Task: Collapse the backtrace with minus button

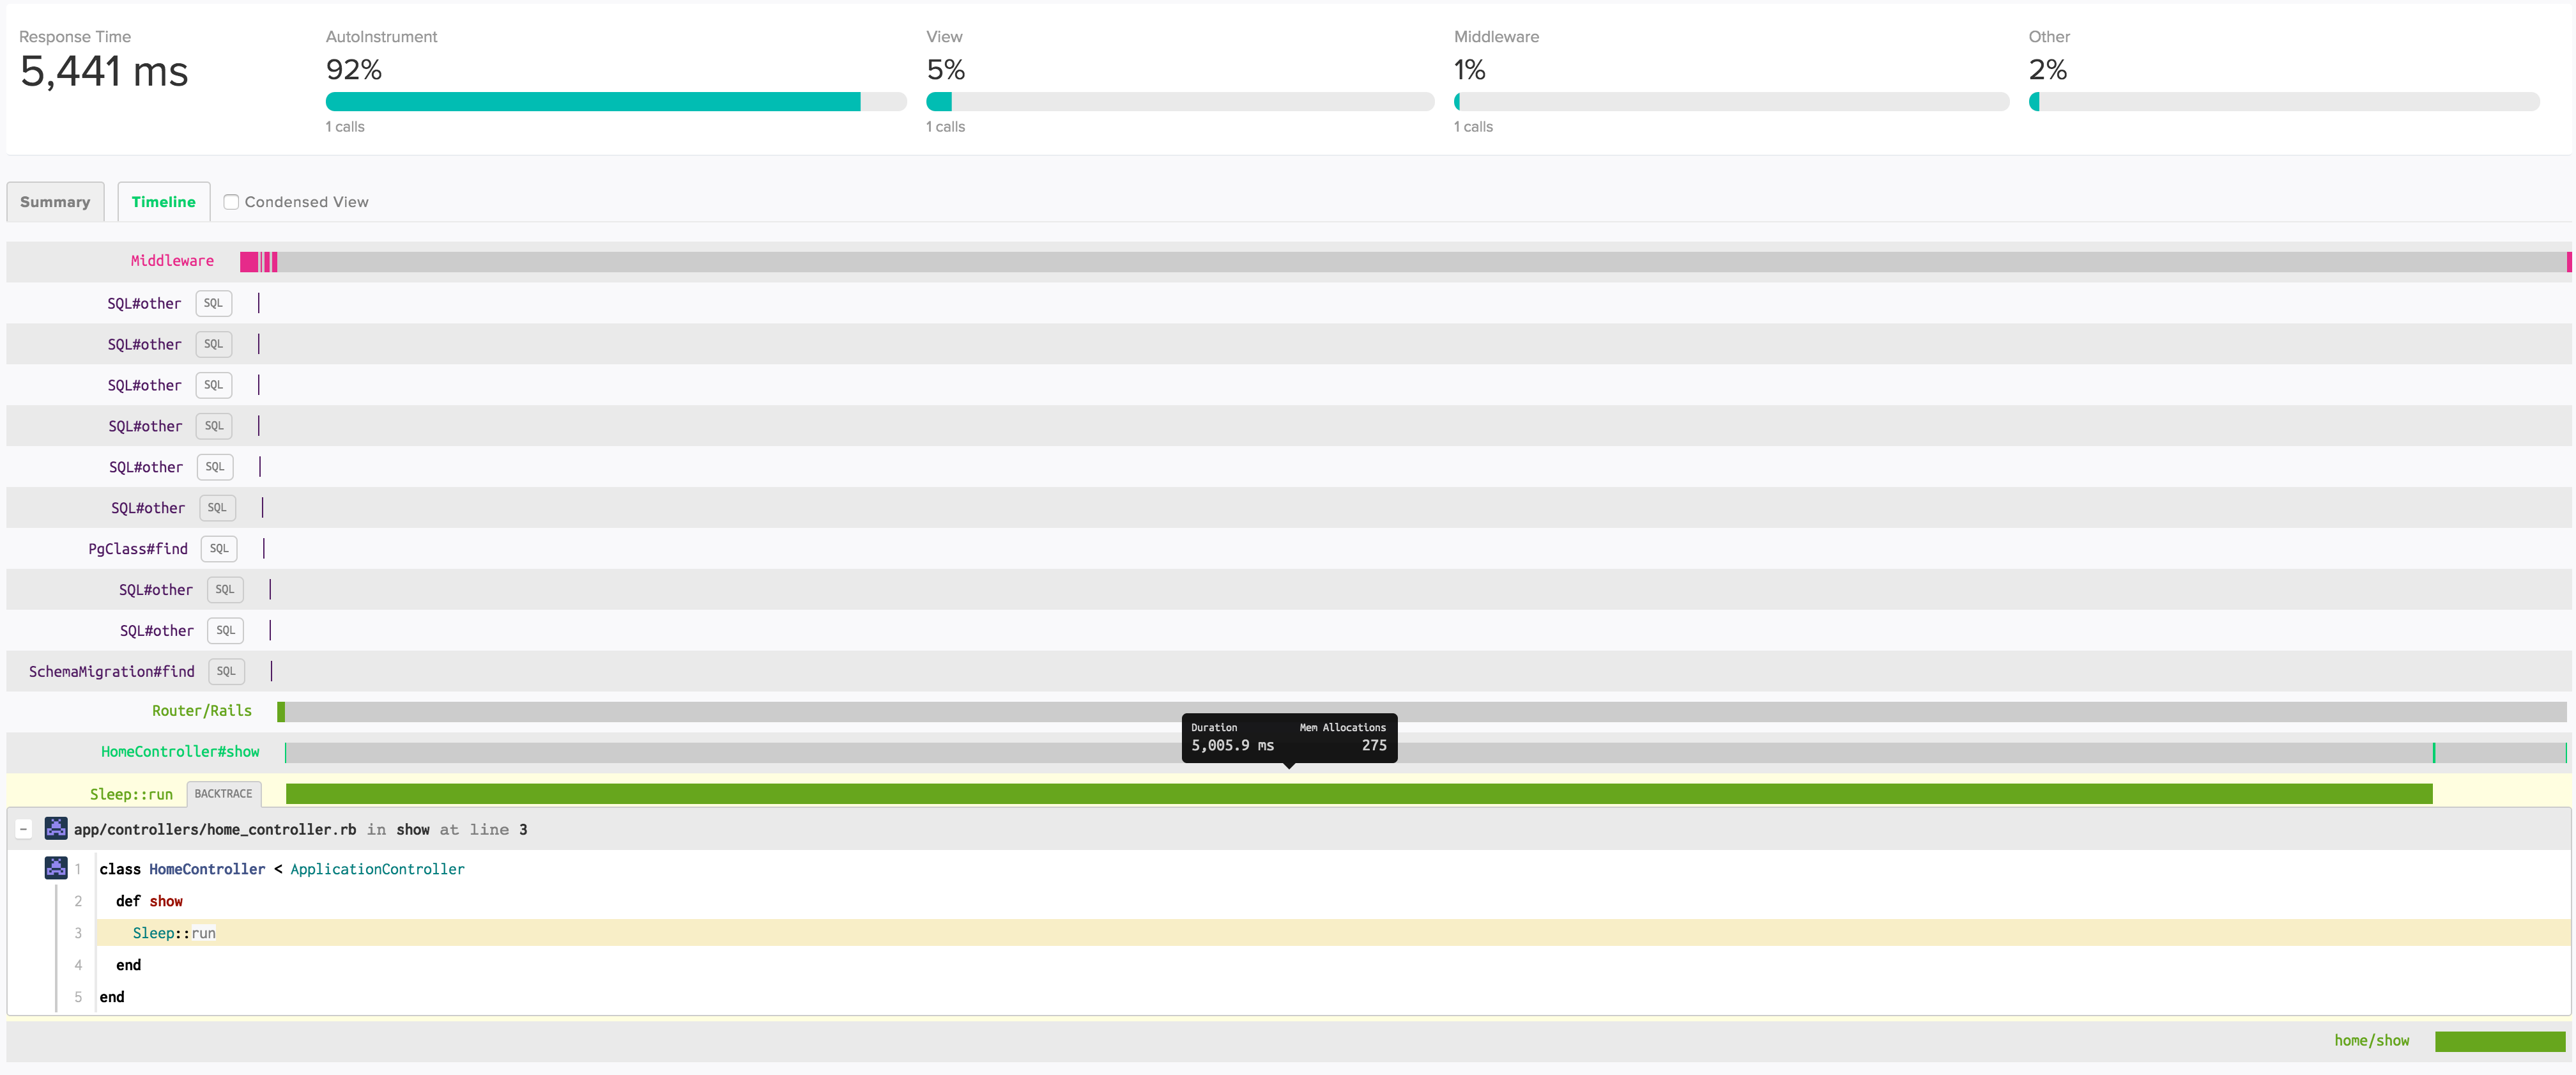Action: tap(24, 829)
